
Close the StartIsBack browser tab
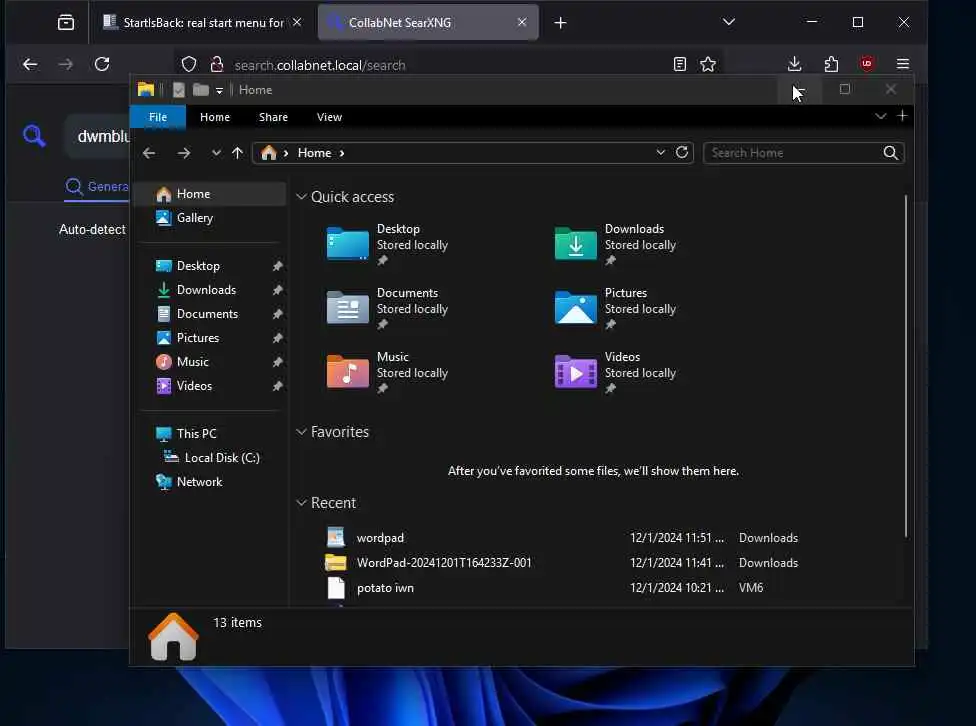click(x=297, y=22)
